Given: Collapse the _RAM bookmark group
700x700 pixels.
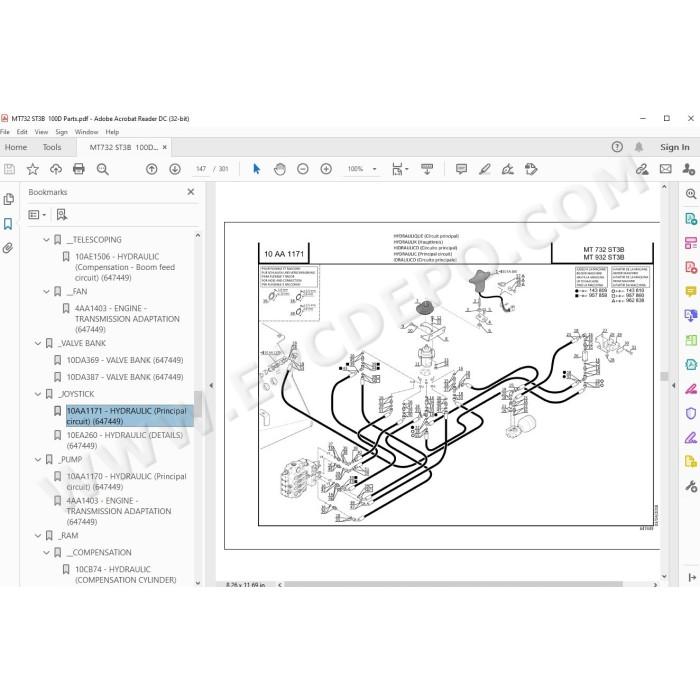Looking at the screenshot, I should 38,536.
